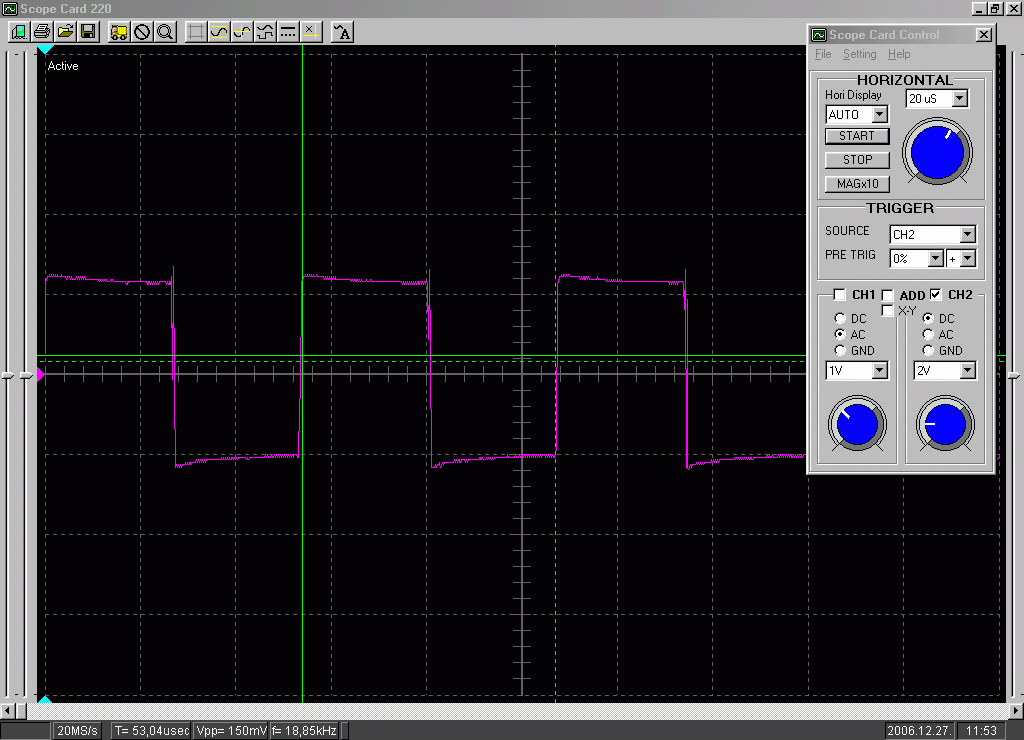
Task: Click the magnifying glass zoom icon
Action: tap(165, 31)
